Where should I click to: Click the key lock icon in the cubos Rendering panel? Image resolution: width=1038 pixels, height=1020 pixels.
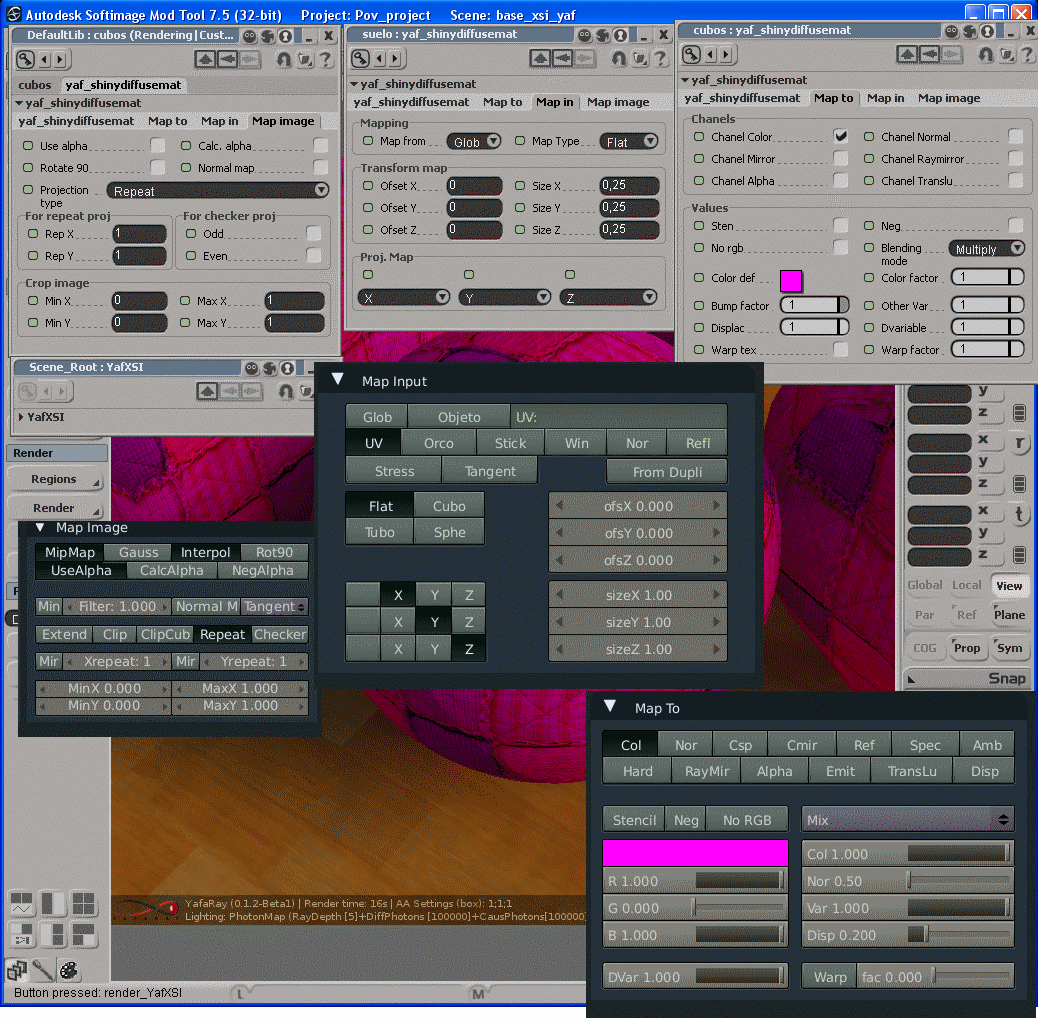(x=25, y=60)
